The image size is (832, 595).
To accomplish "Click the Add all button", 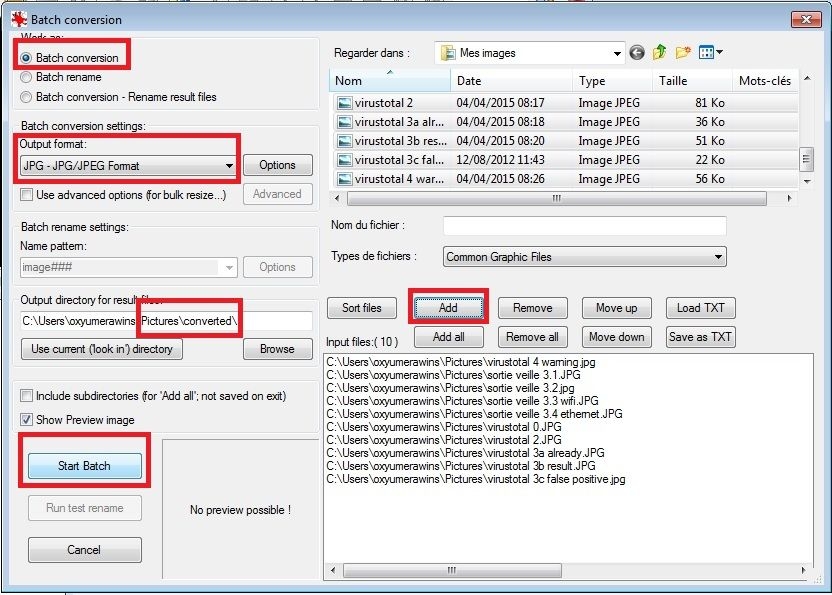I will point(448,337).
